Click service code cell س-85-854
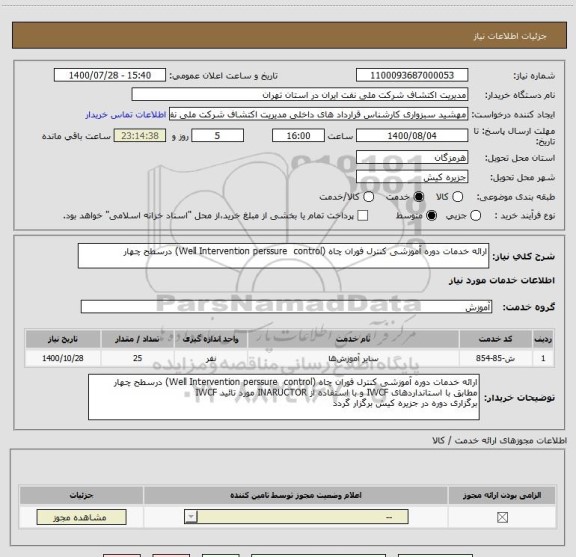This screenshot has width=576, height=557. click(x=496, y=358)
